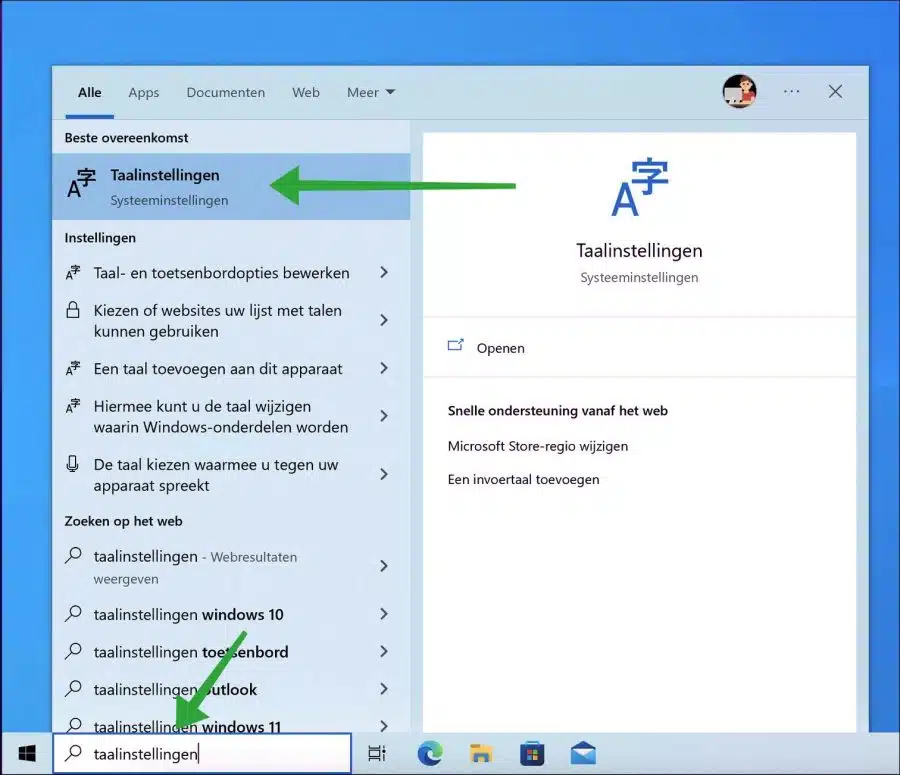The image size is (900, 775).
Task: Expand Taal- en toetsenbordopties bewerken chevron
Action: pyautogui.click(x=384, y=273)
